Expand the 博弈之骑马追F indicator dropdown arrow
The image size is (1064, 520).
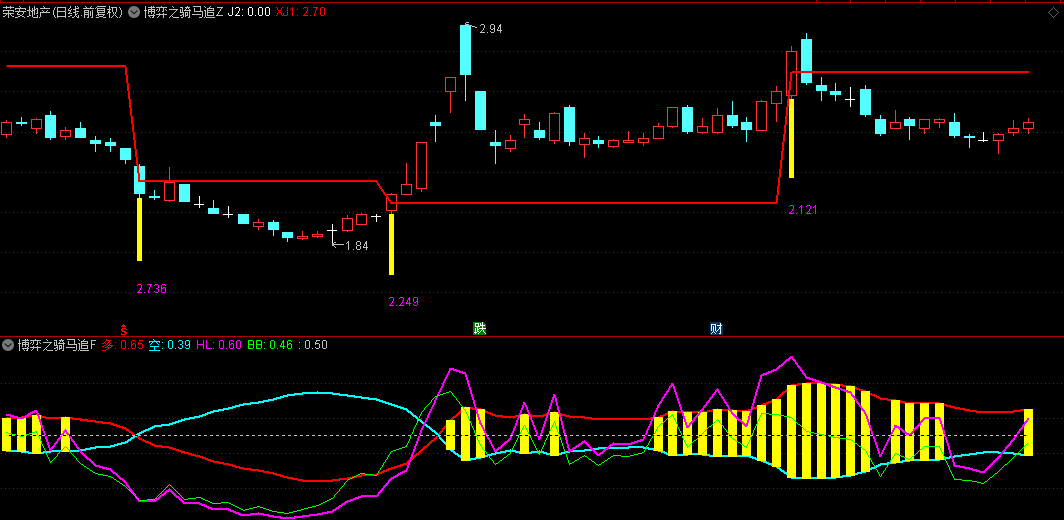coord(8,345)
